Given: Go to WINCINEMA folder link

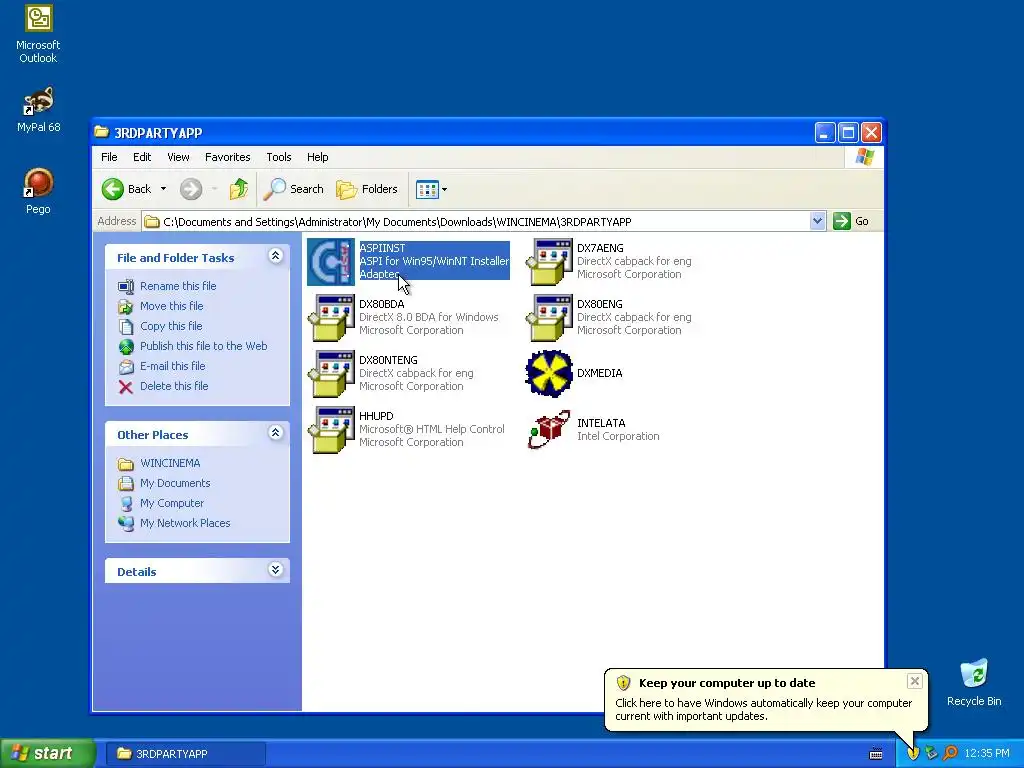Looking at the screenshot, I should (170, 463).
